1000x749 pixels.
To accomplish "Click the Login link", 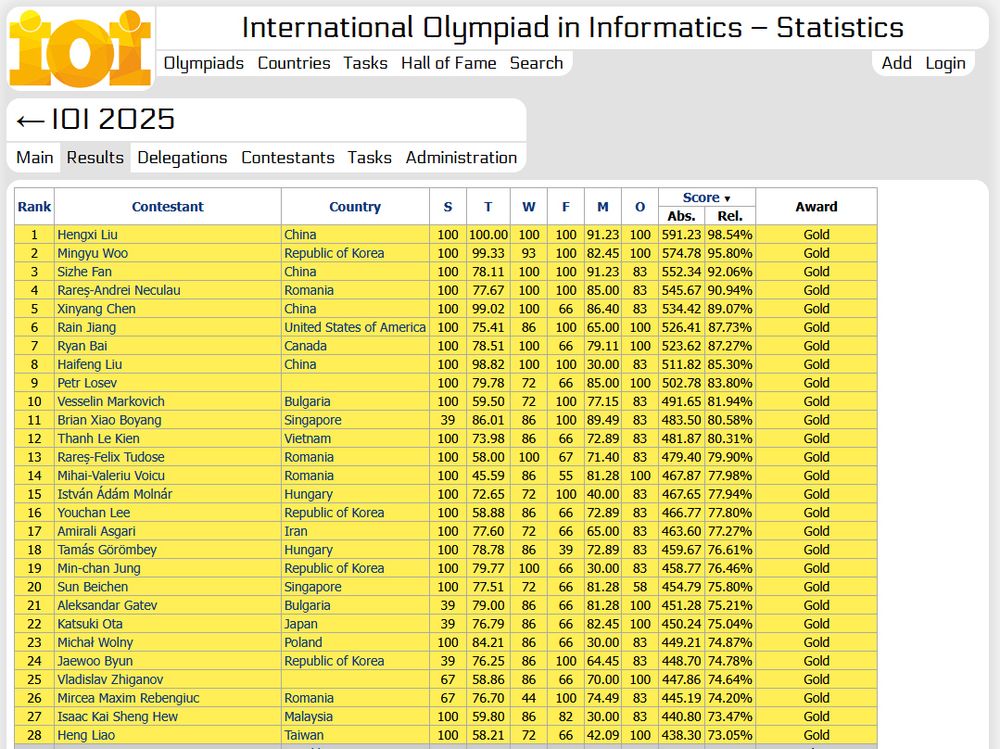I will 945,63.
